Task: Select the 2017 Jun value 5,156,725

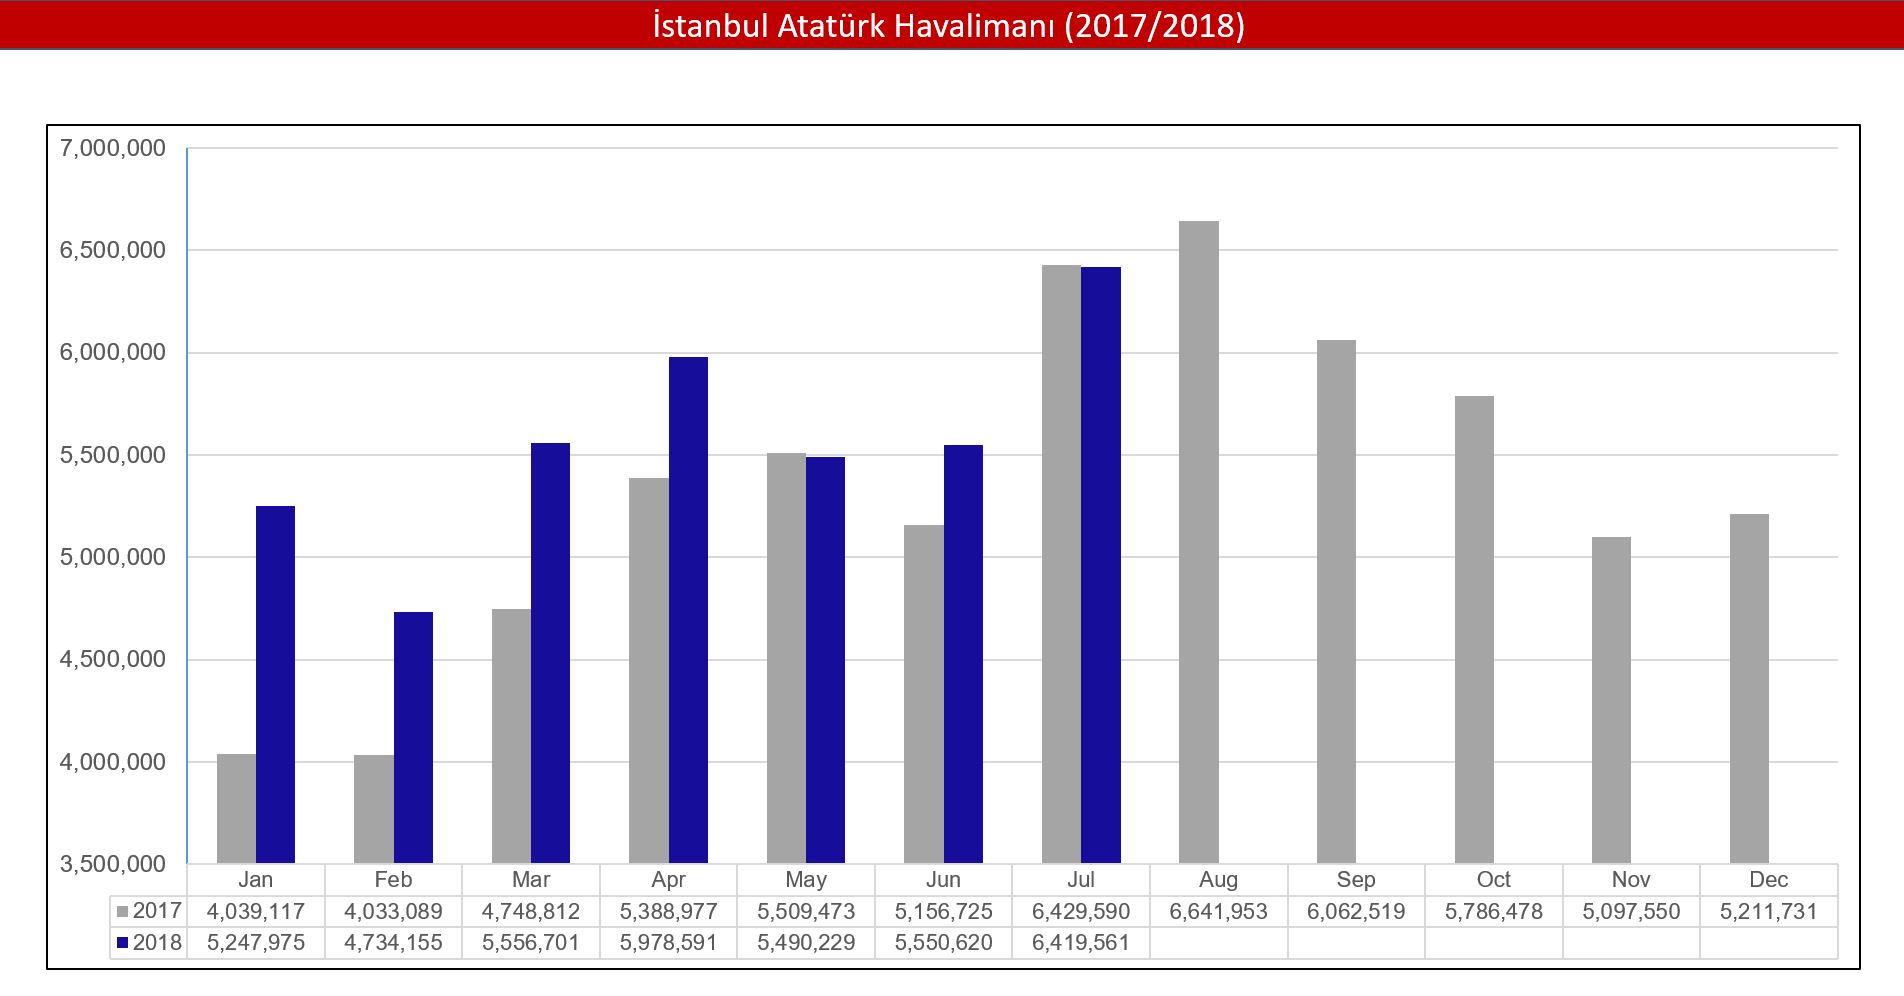Action: (943, 912)
